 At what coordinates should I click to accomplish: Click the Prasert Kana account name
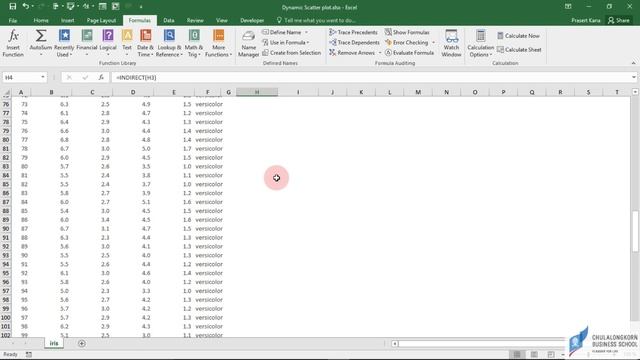586,20
